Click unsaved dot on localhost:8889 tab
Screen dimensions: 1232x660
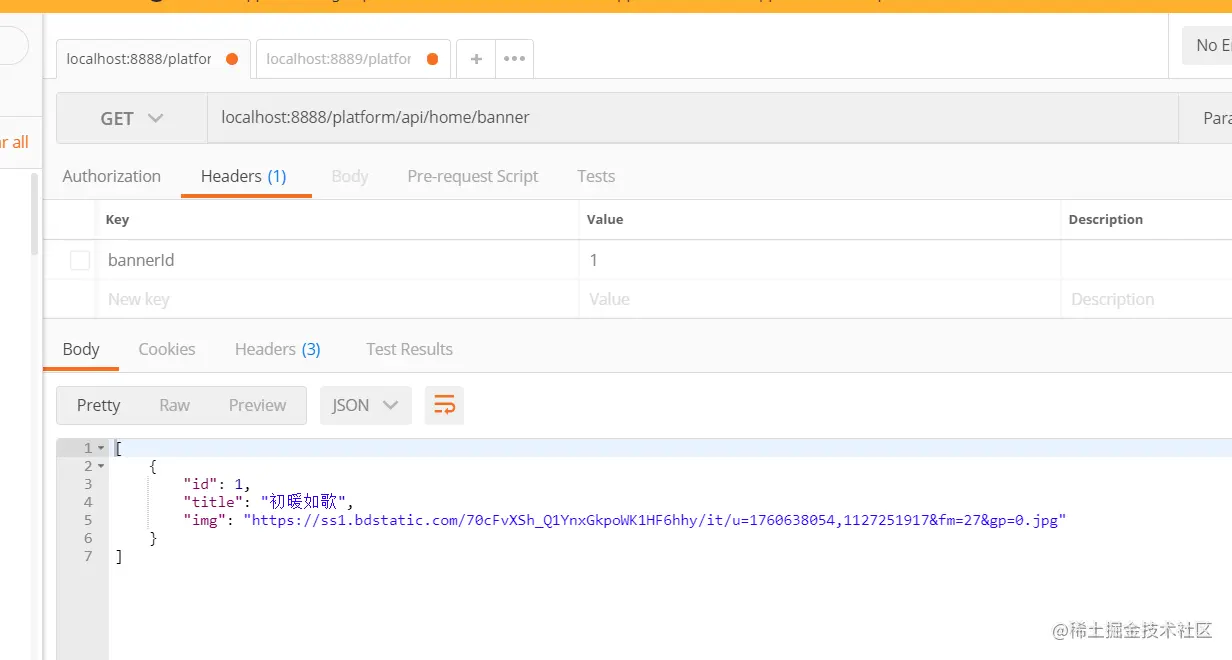tap(433, 59)
